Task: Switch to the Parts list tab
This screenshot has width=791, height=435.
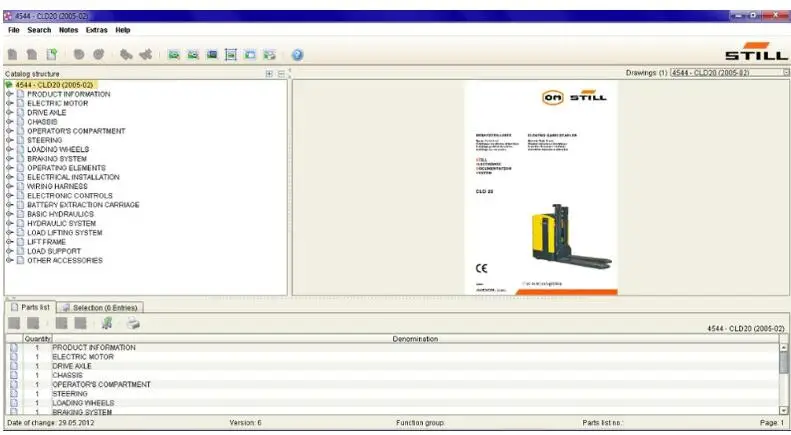Action: [30, 307]
